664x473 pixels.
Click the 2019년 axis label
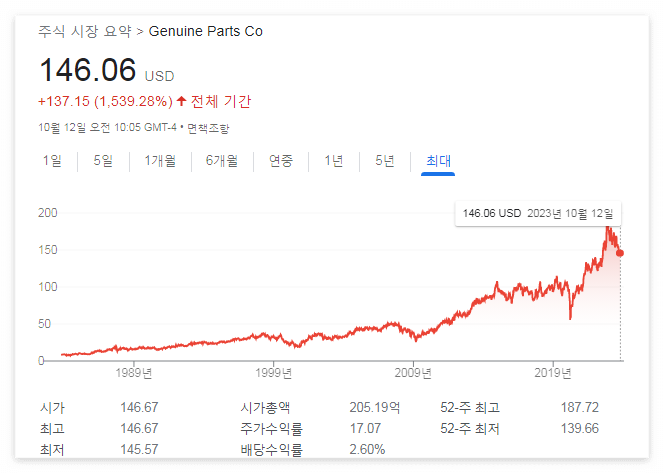pos(553,373)
